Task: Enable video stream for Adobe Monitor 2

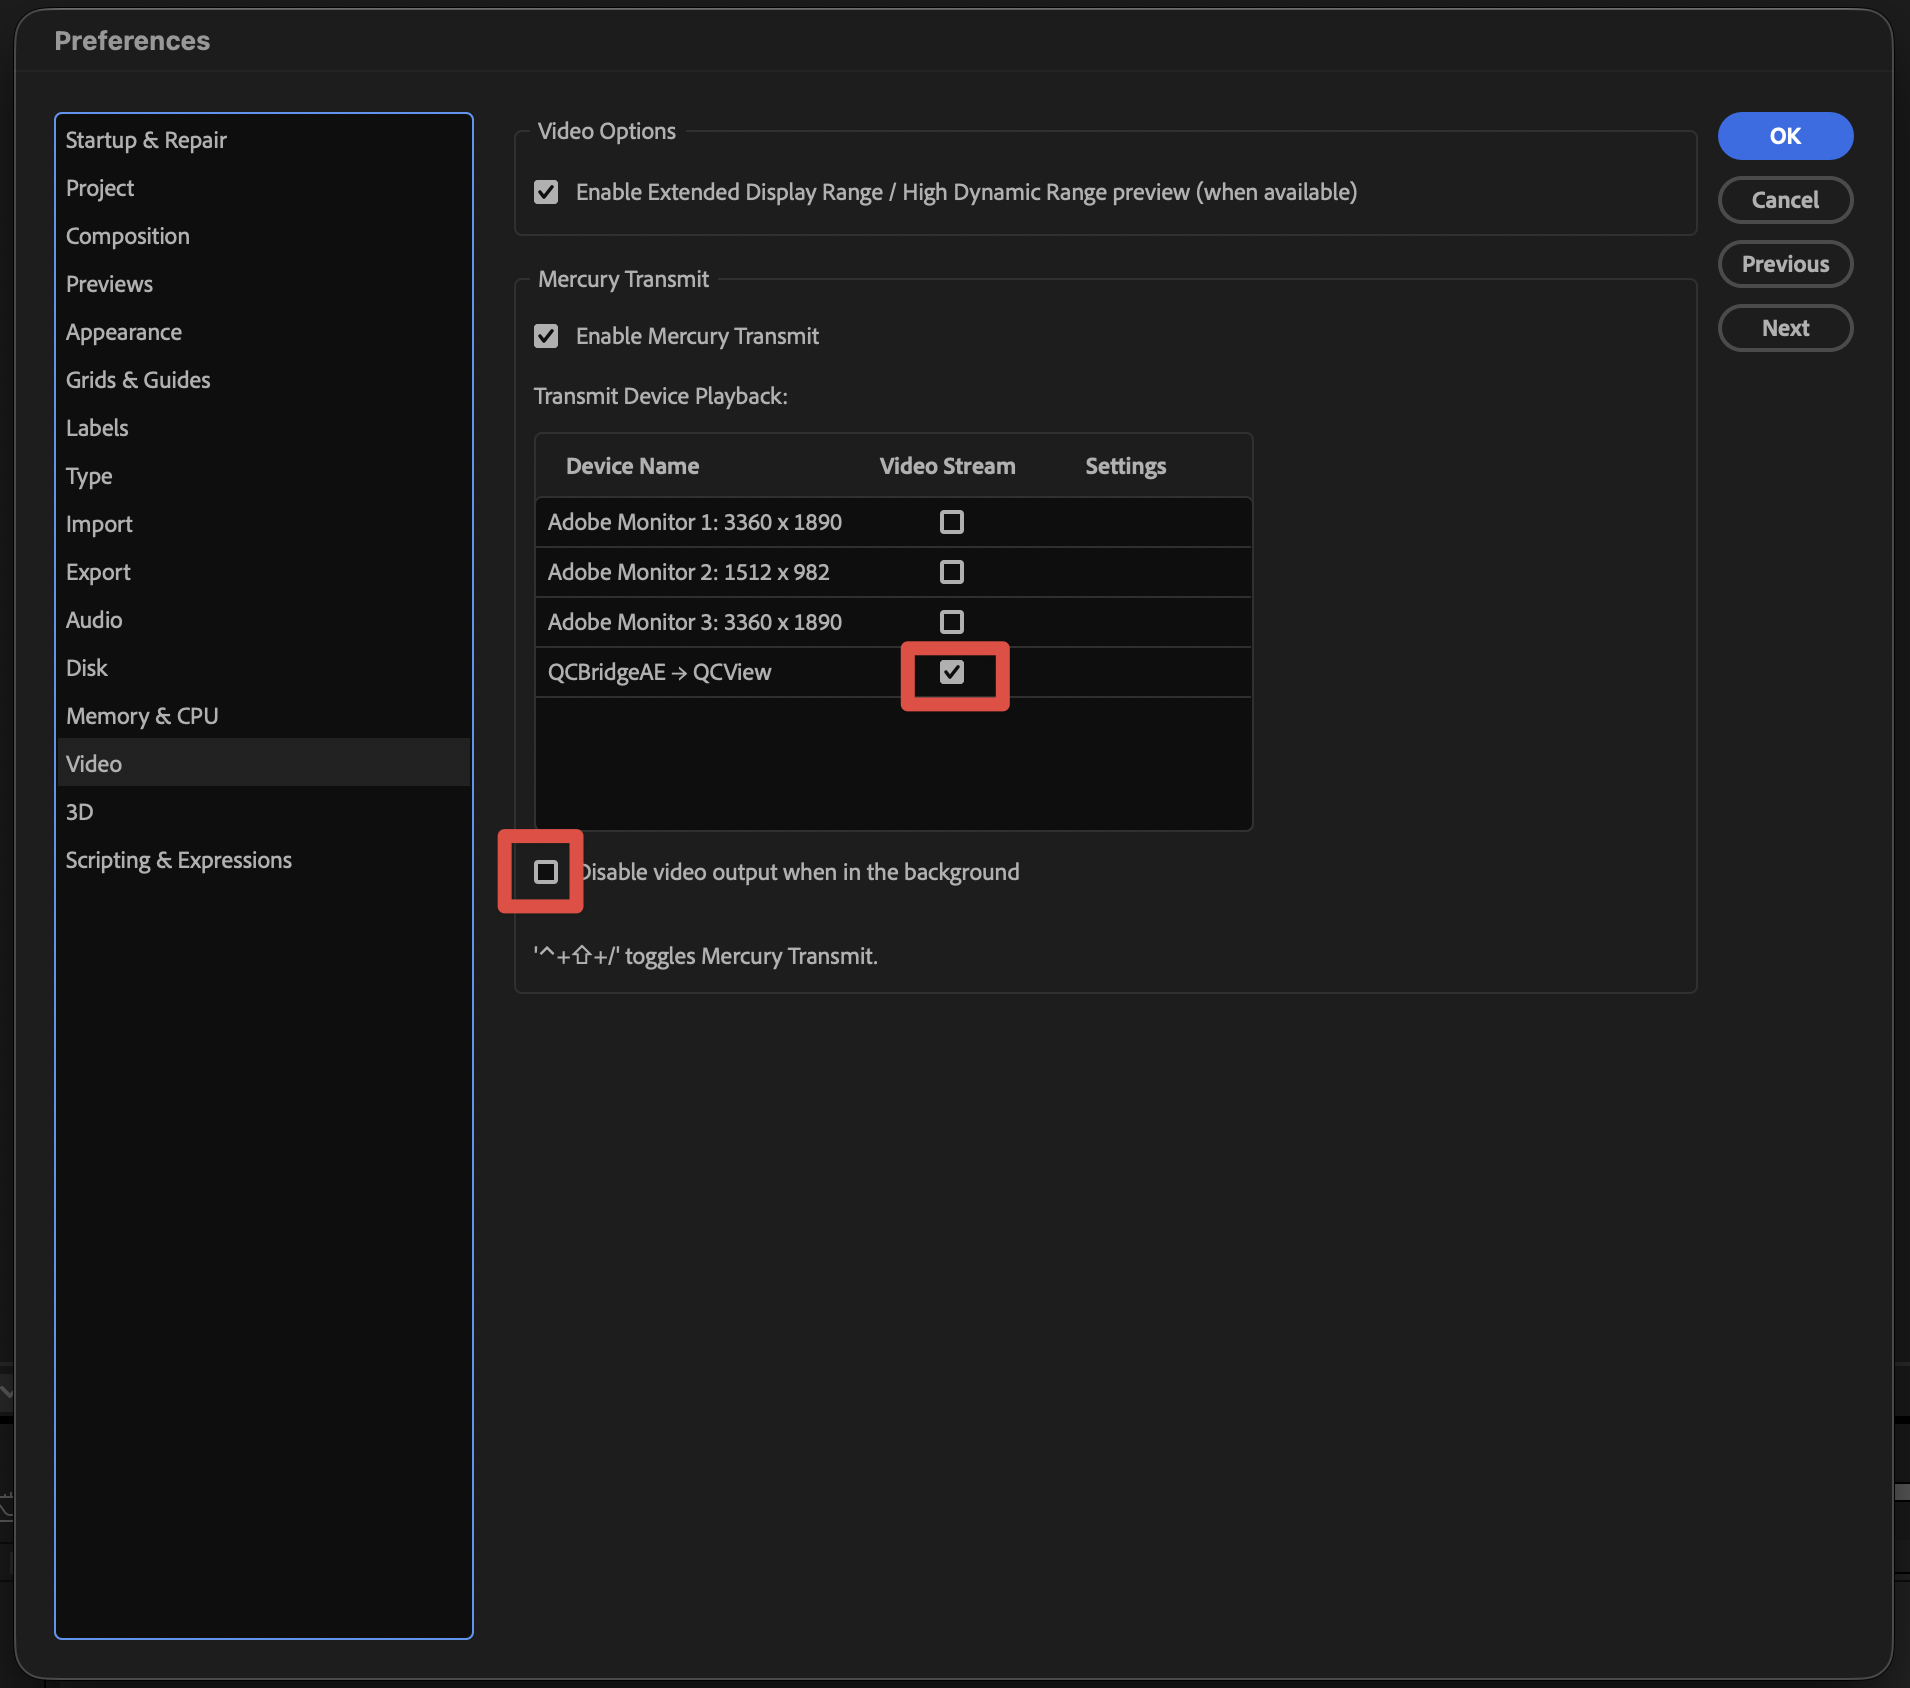Action: tap(952, 572)
